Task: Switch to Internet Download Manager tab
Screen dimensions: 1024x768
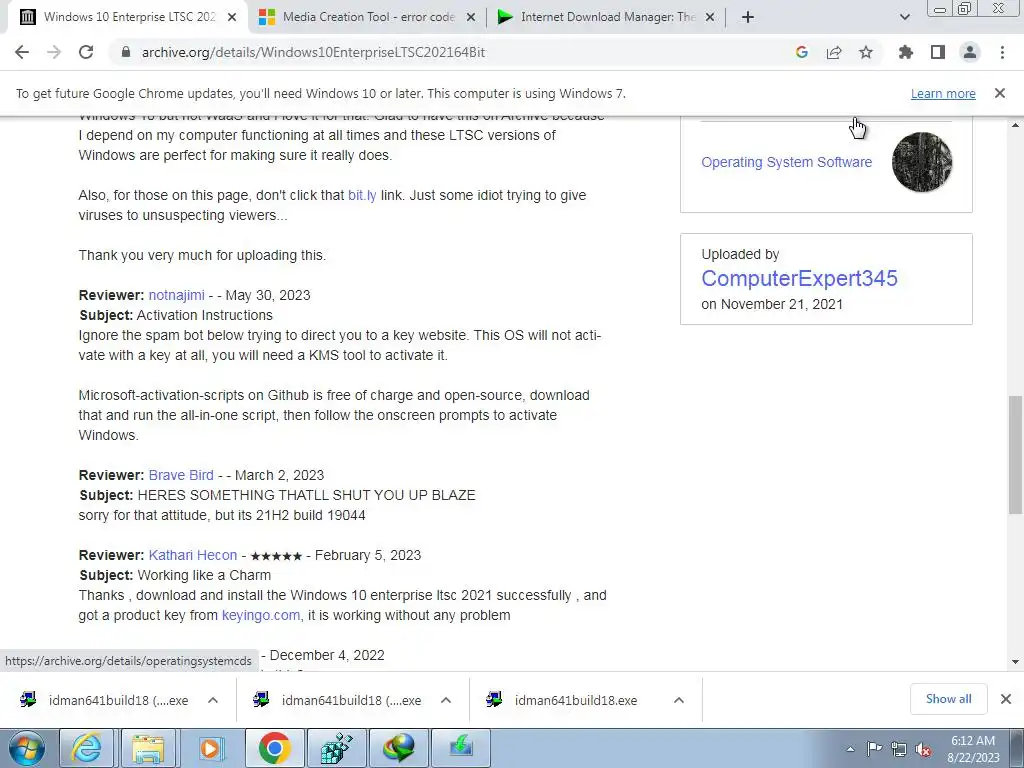Action: click(604, 17)
